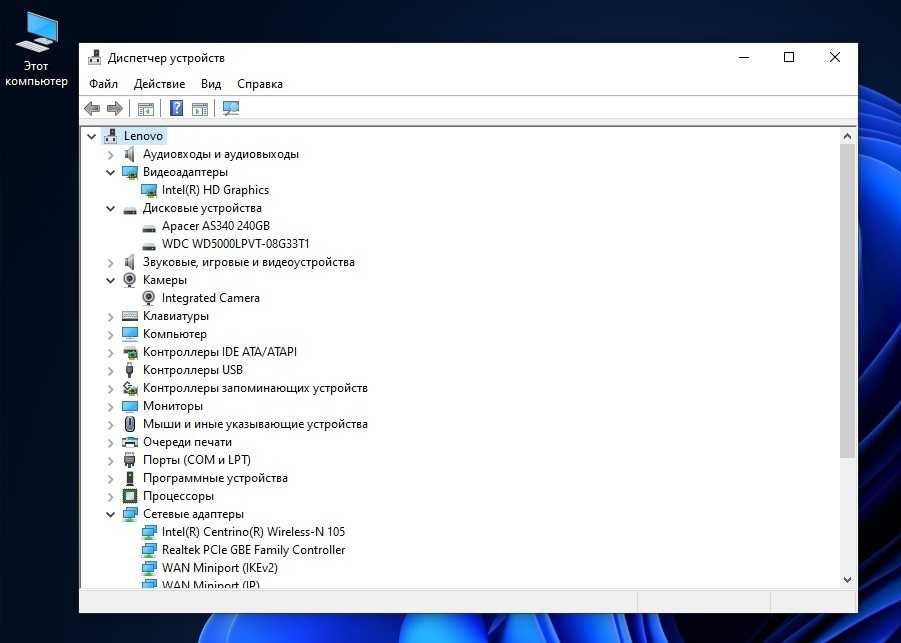The image size is (901, 643).
Task: Click the printer icon beside Очереди печати
Action: tap(130, 442)
